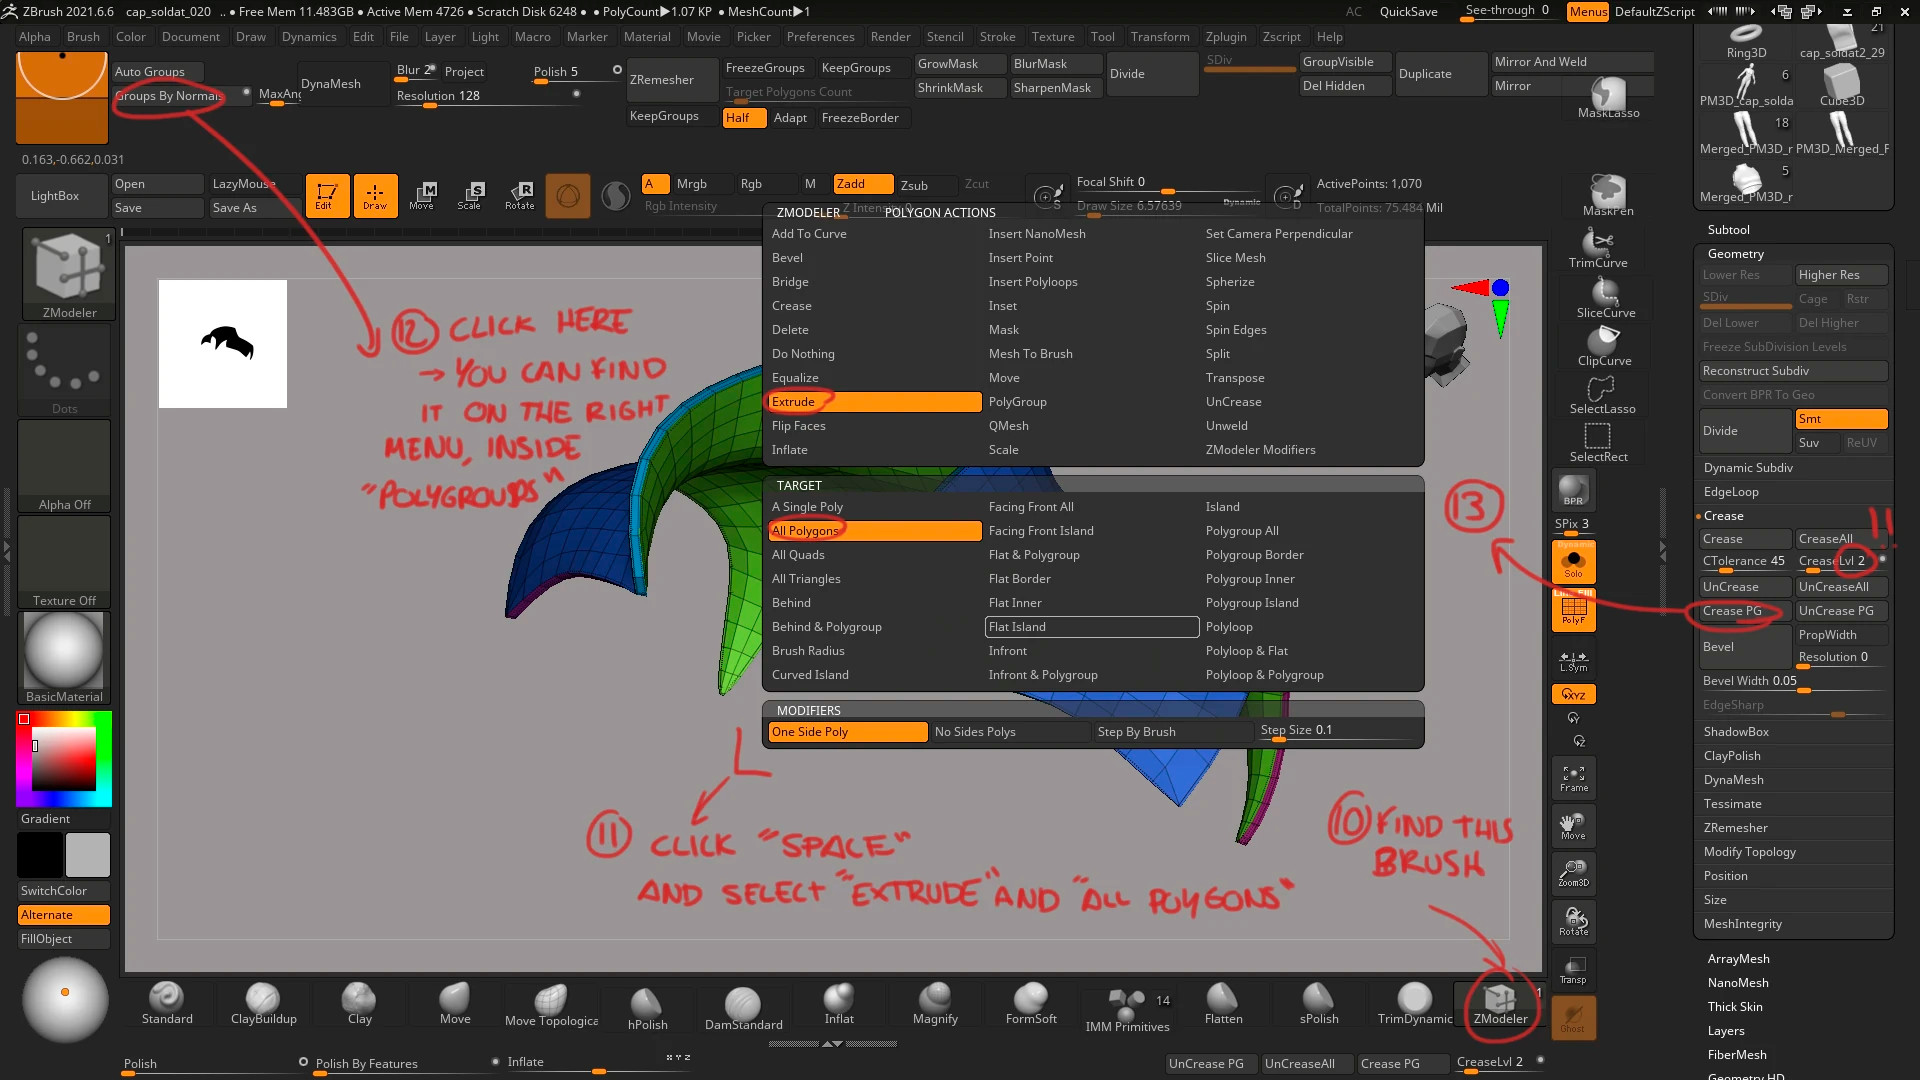Open the Zplugin menu
Viewport: 1920px width, 1080px height.
(1225, 37)
